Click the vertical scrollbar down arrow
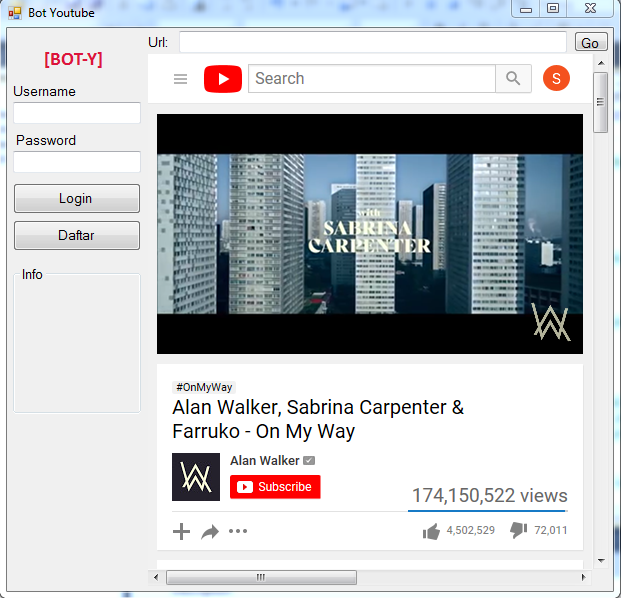 (601, 560)
